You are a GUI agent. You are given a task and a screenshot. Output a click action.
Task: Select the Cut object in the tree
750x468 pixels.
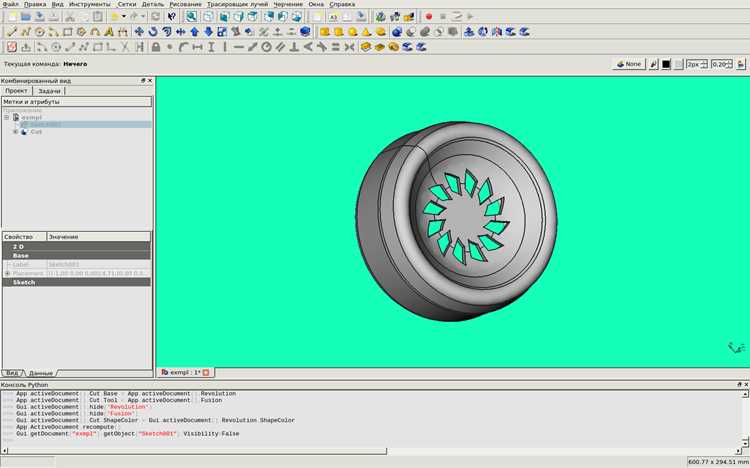[x=36, y=132]
